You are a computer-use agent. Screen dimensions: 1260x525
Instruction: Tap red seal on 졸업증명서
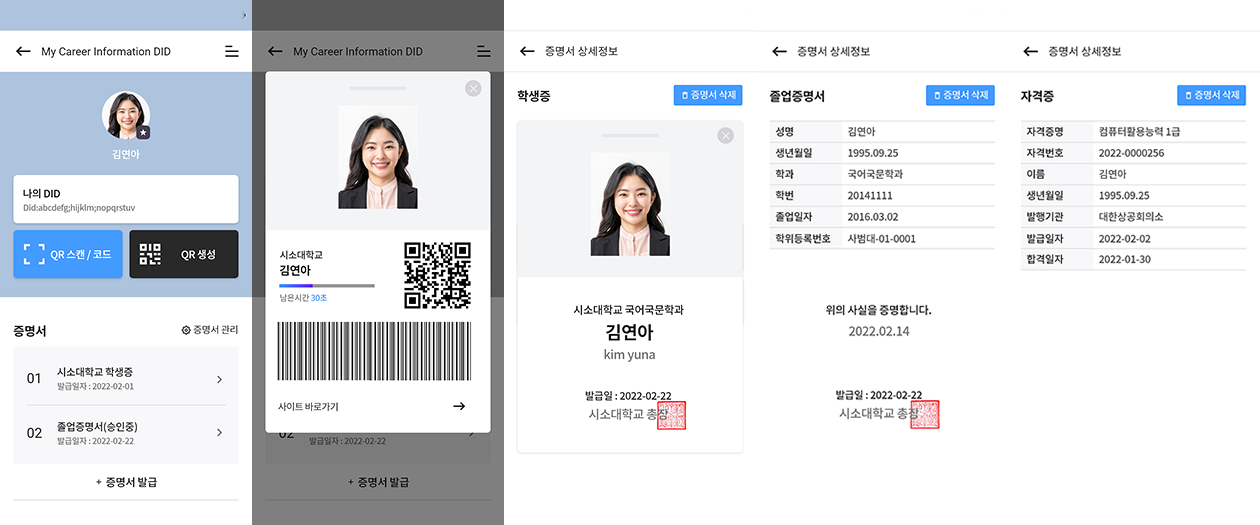click(x=924, y=415)
